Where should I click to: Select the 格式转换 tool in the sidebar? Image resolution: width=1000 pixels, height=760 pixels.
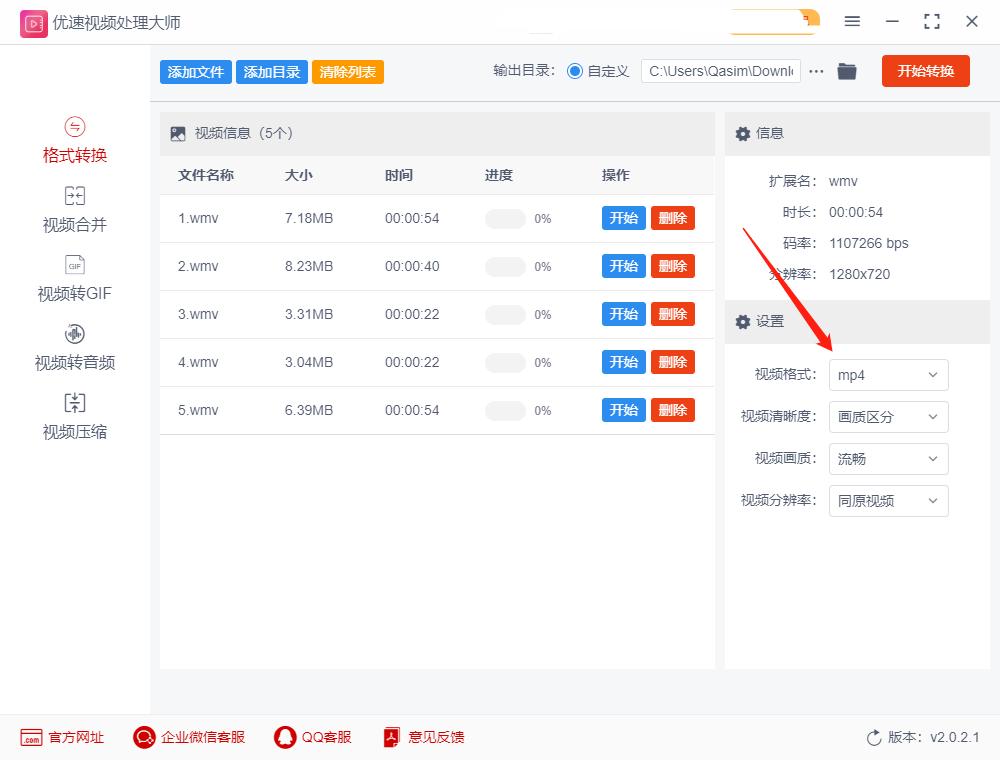[74, 140]
